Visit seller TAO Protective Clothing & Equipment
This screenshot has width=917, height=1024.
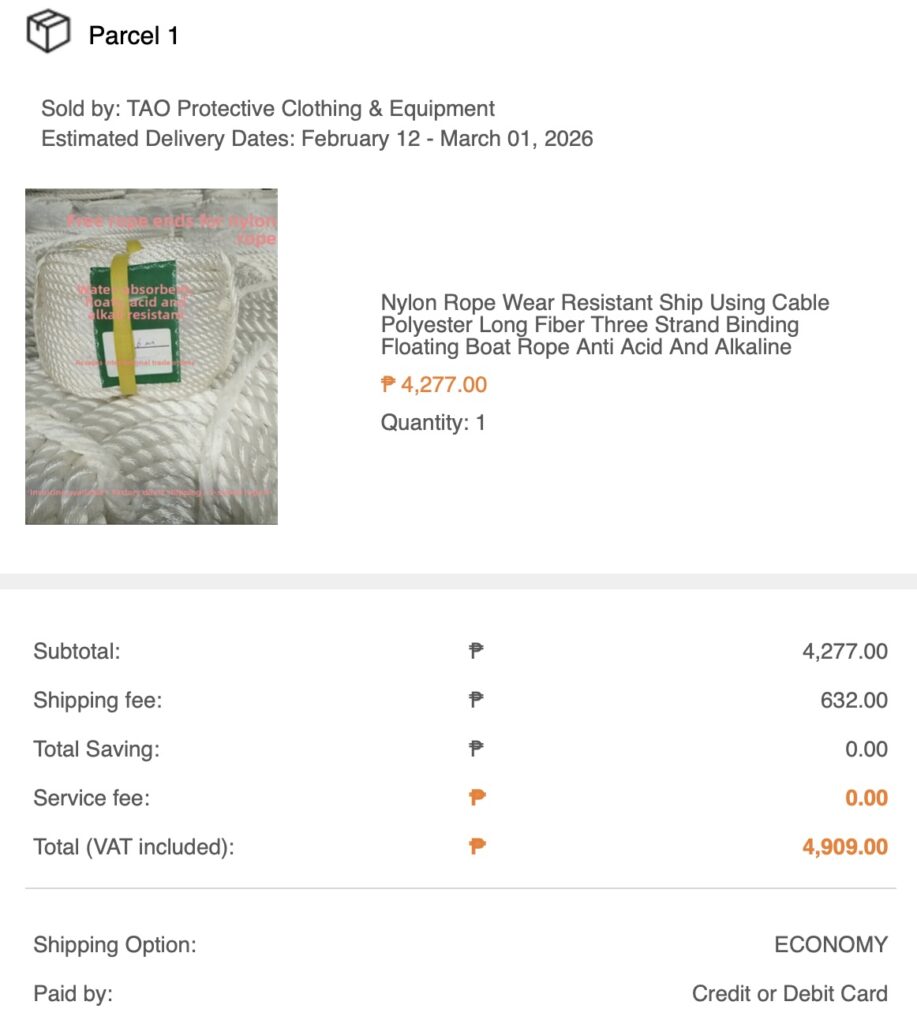click(311, 109)
